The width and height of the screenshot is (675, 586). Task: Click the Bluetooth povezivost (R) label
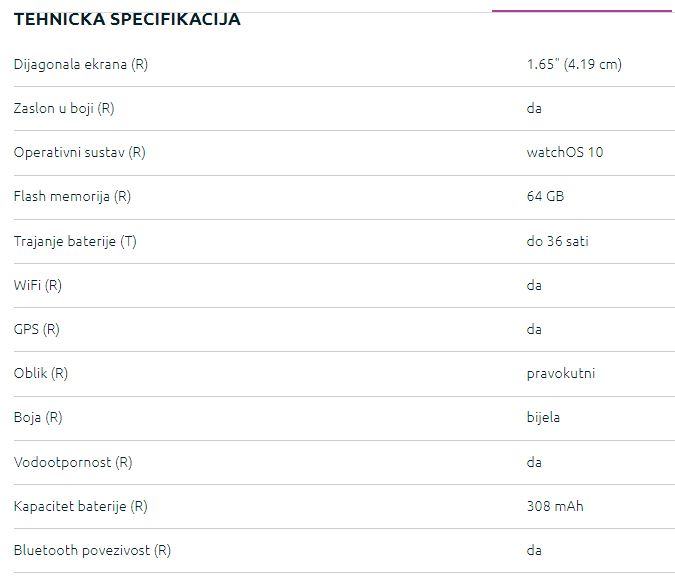(x=92, y=550)
